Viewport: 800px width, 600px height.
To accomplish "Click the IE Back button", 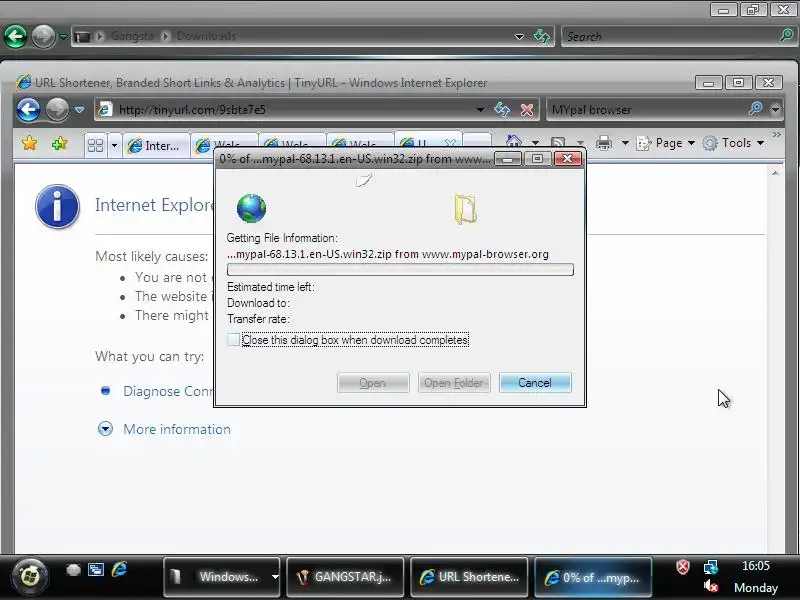I will pyautogui.click(x=29, y=109).
